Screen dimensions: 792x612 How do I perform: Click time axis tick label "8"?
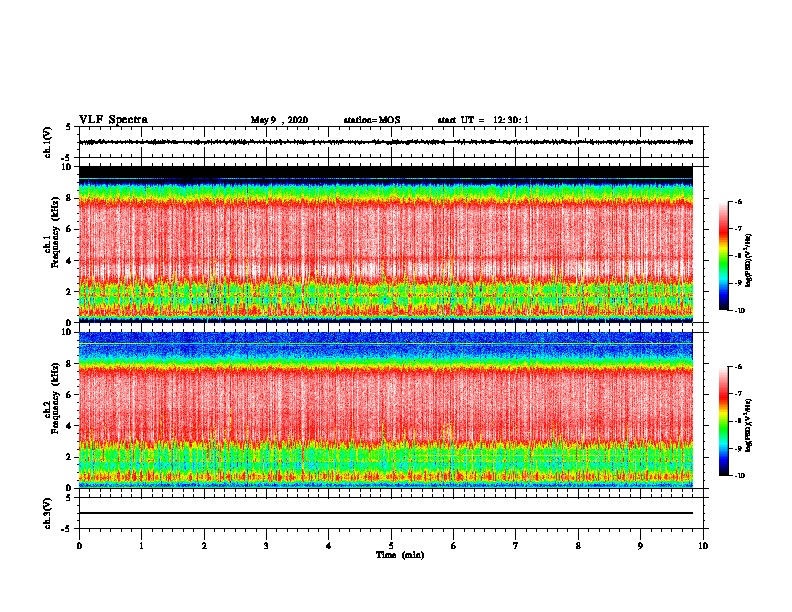(578, 546)
